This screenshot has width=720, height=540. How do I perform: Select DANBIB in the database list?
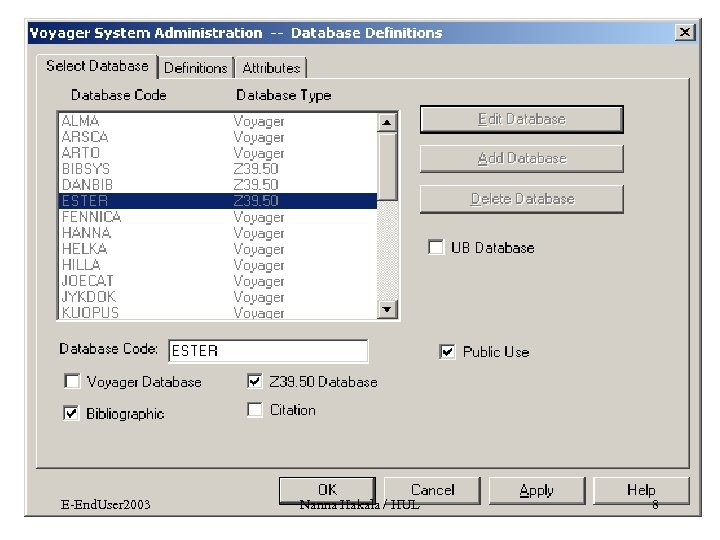point(218,185)
